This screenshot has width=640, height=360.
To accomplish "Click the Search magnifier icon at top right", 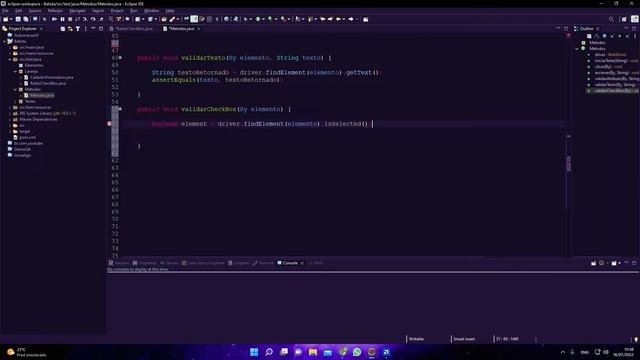I will pyautogui.click(x=611, y=19).
